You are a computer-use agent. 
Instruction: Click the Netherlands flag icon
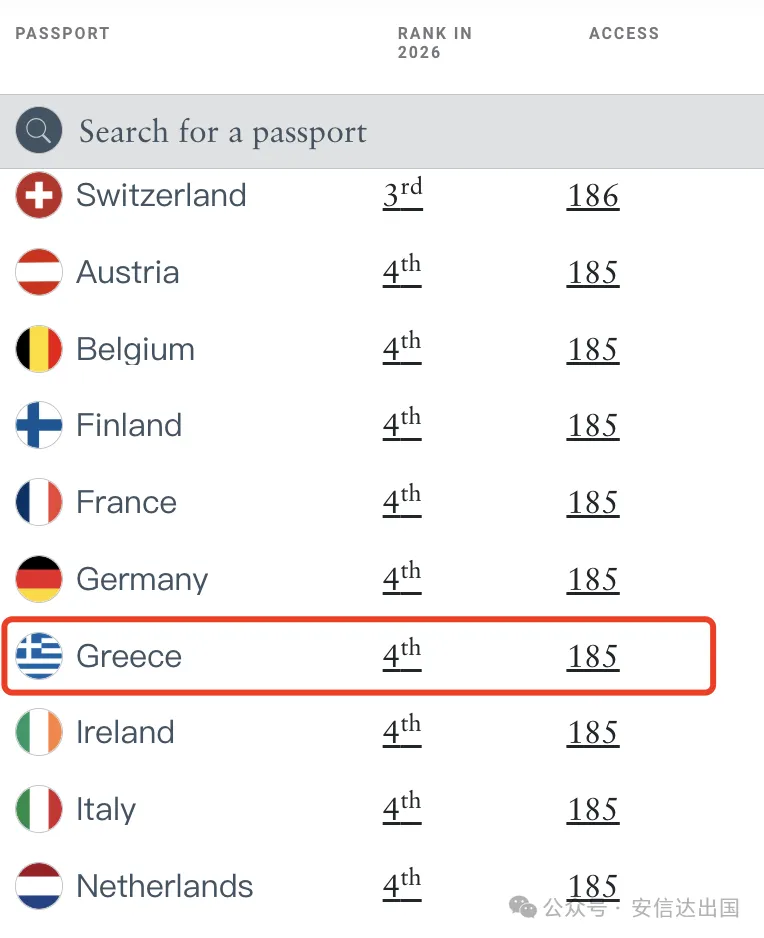[x=39, y=886]
